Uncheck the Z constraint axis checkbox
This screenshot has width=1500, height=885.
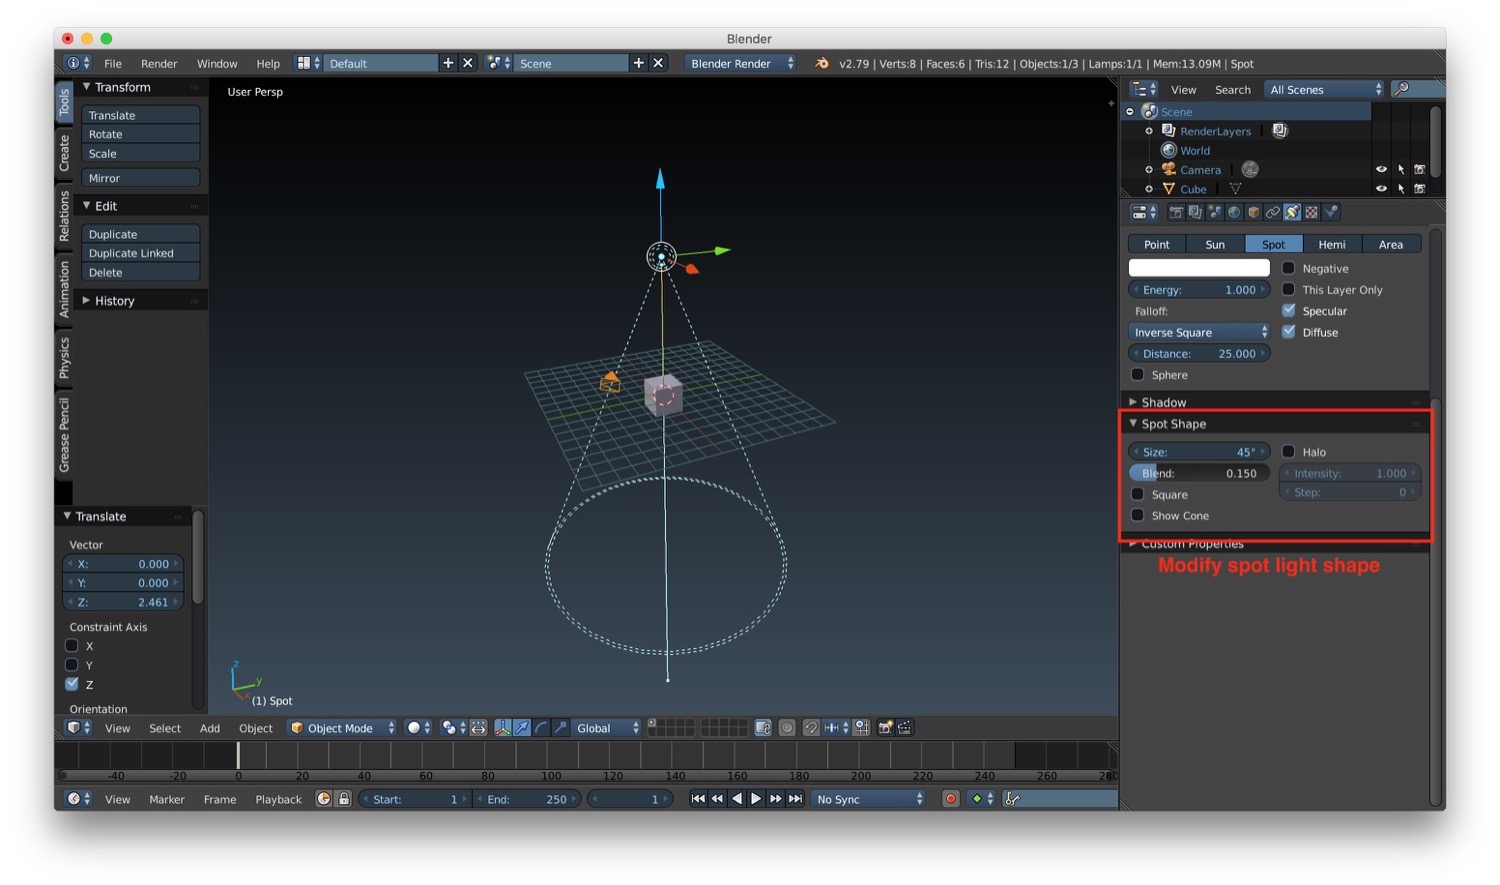click(x=72, y=684)
